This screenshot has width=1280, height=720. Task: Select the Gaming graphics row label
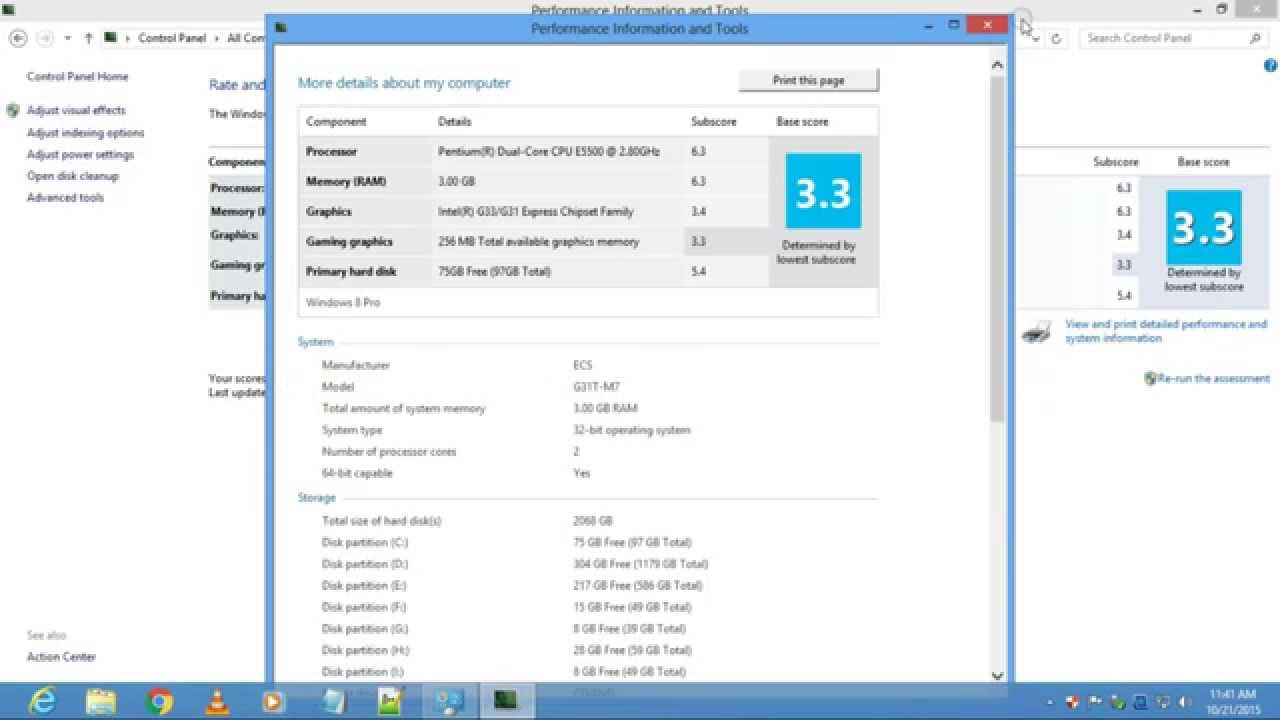[349, 242]
